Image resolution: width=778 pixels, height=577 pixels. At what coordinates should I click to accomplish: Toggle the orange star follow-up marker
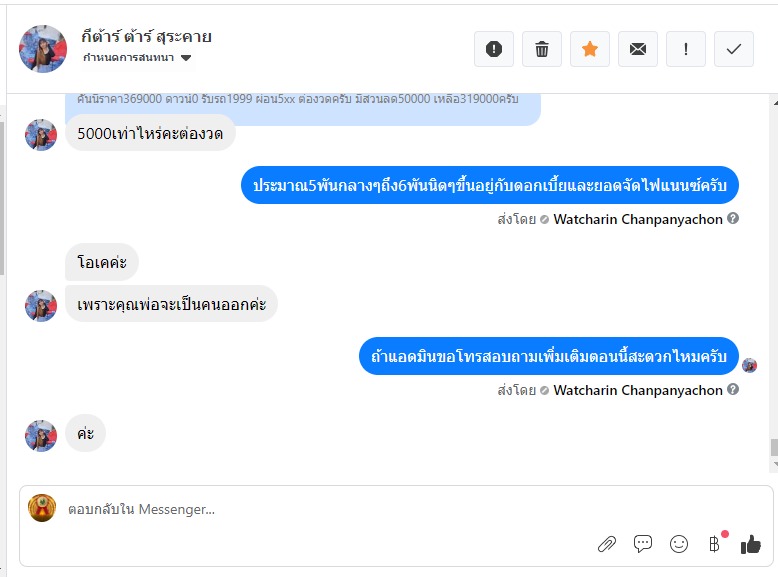(590, 49)
